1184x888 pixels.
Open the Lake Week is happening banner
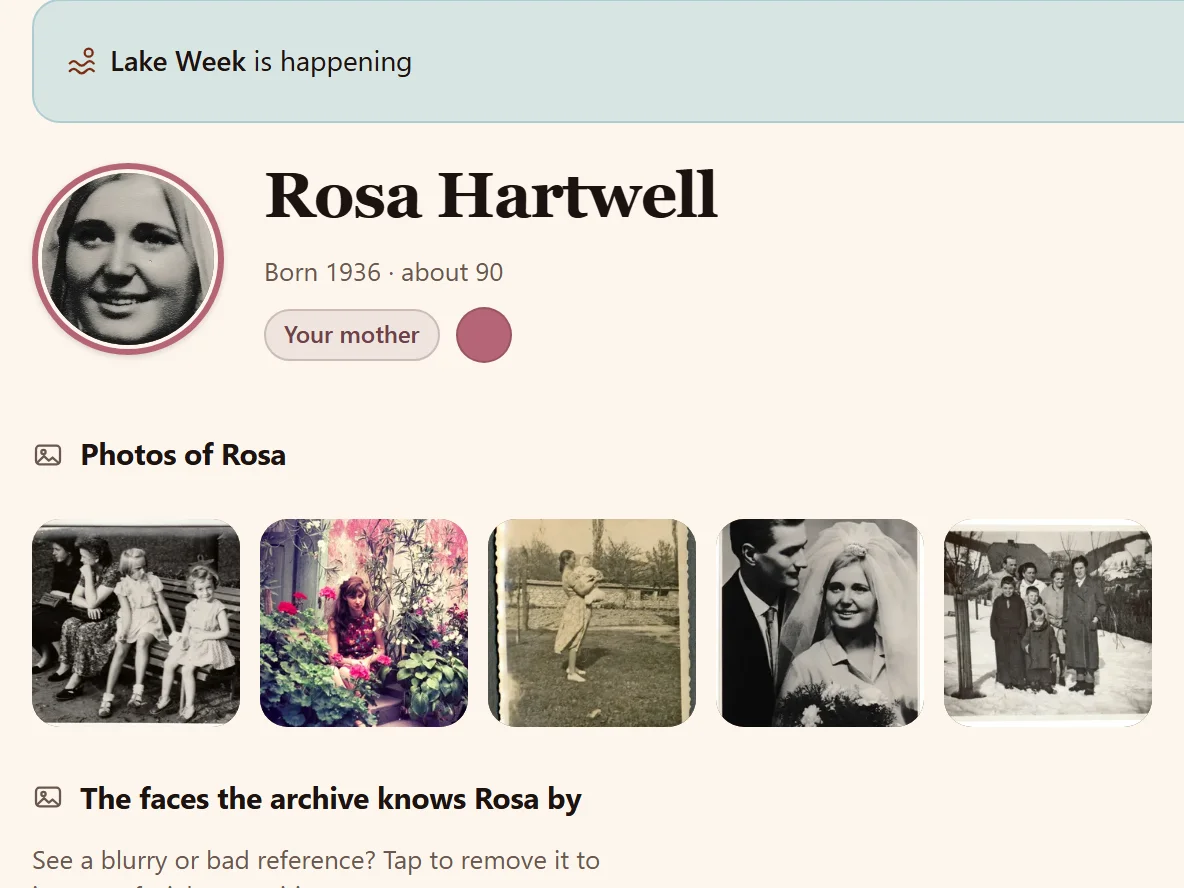tap(608, 61)
